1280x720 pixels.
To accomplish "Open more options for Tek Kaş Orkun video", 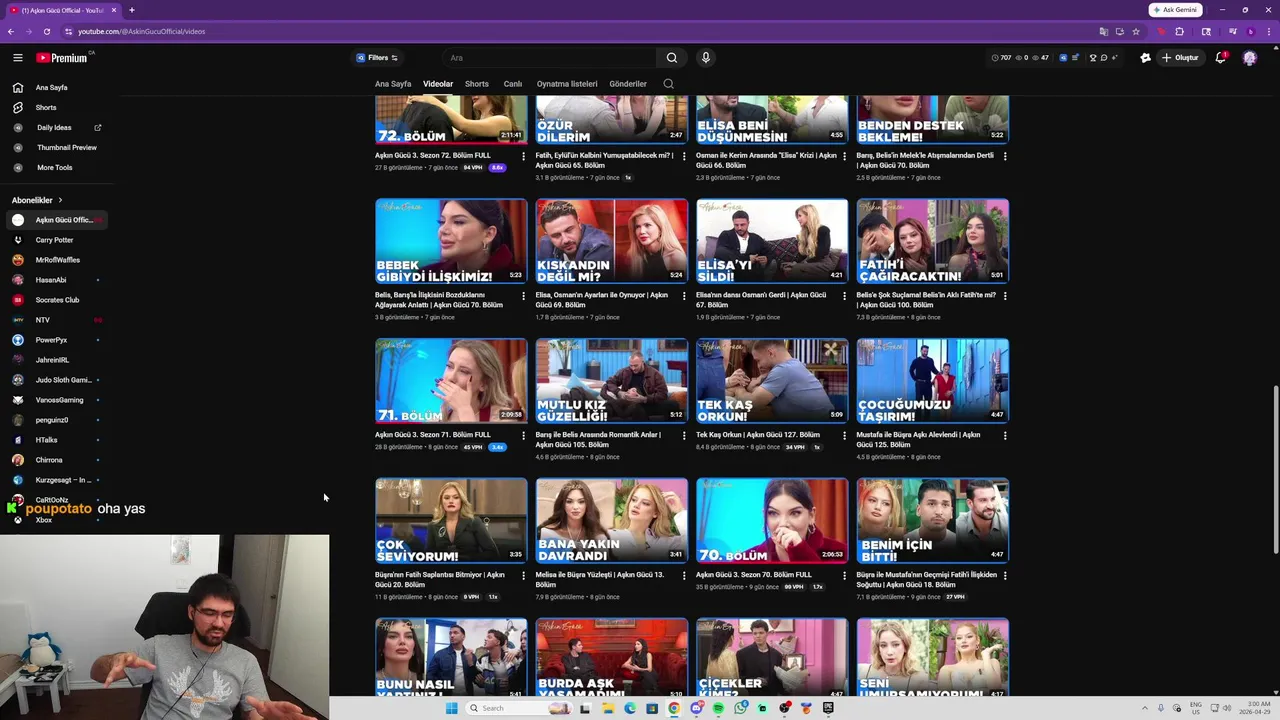I will pos(844,435).
